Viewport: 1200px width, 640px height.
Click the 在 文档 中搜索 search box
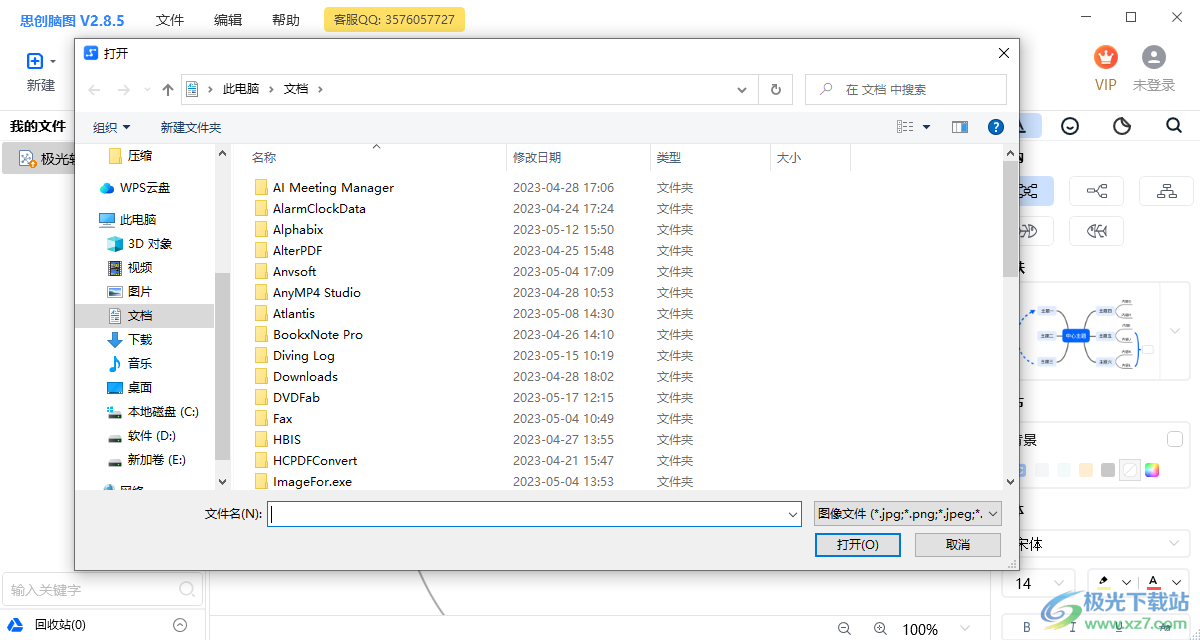point(905,89)
